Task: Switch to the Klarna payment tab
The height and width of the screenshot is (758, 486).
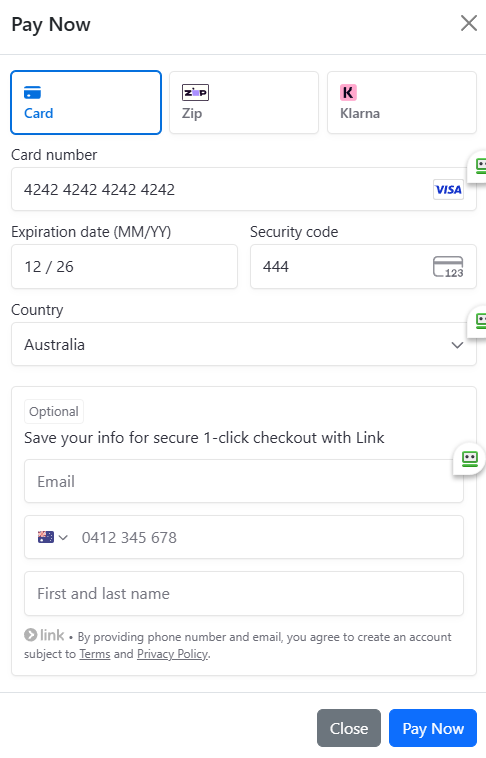Action: tap(402, 102)
